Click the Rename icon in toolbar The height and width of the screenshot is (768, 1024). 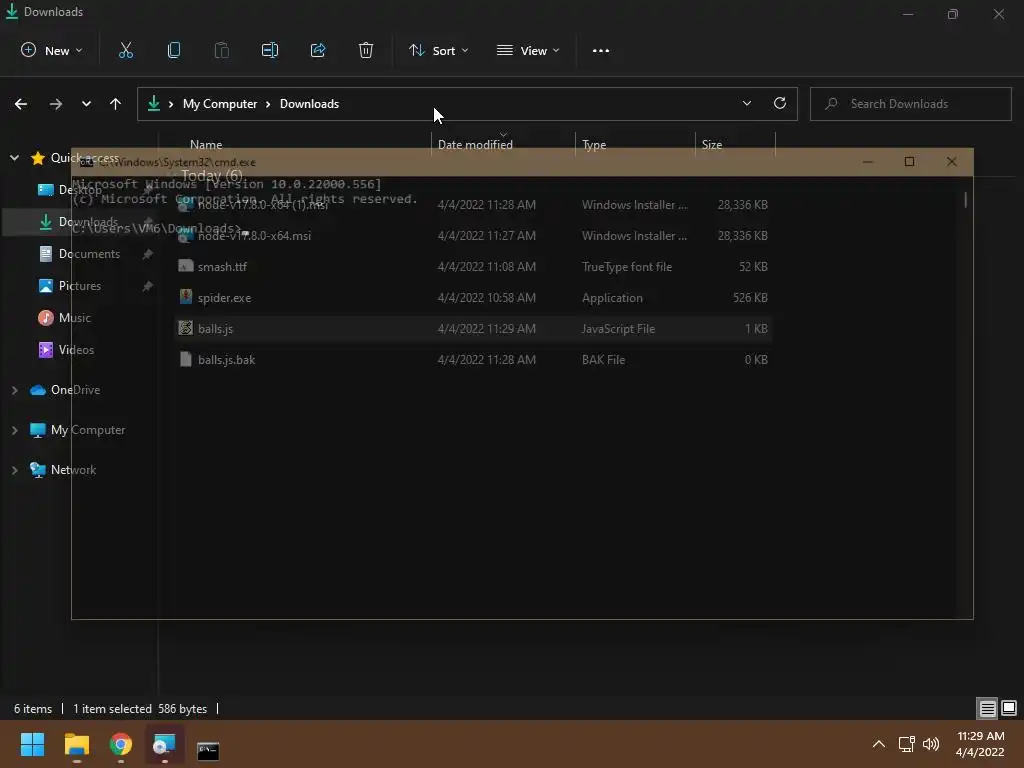(270, 50)
